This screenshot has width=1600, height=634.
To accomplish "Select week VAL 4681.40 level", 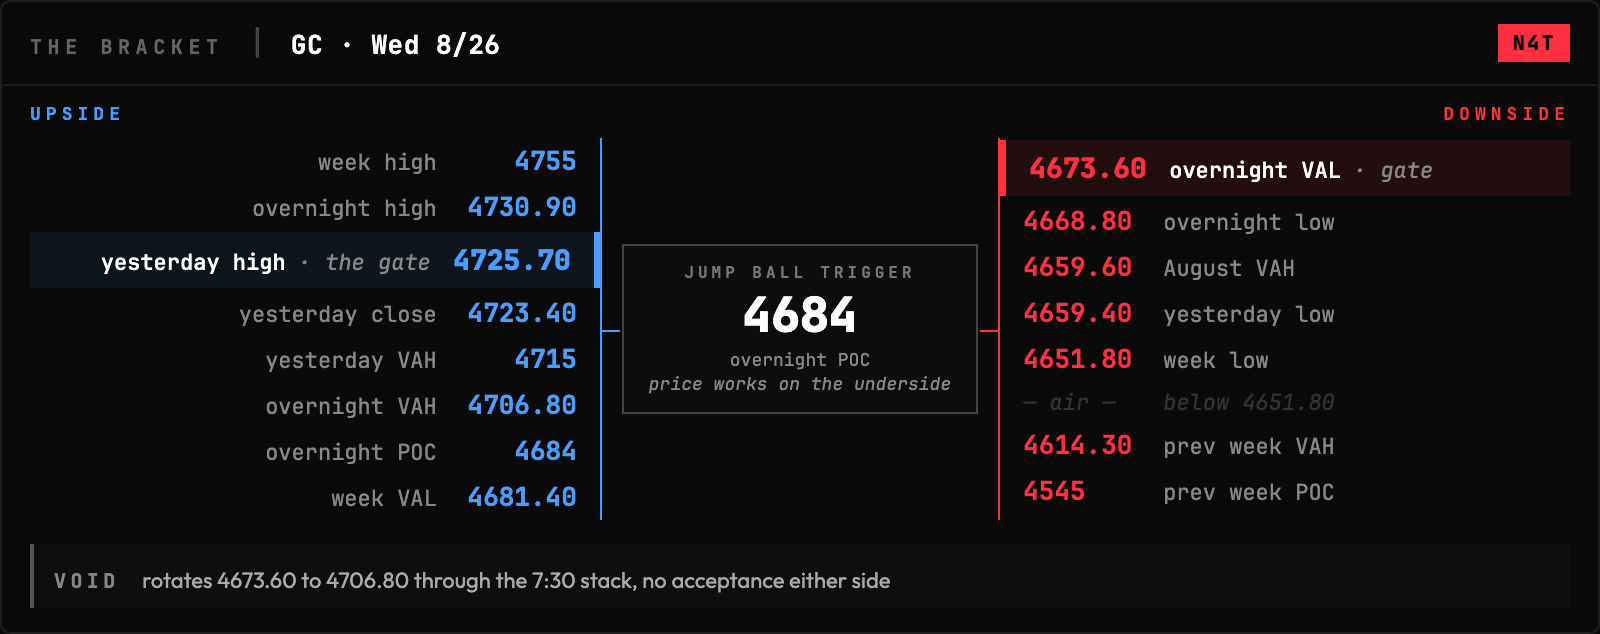I will click(314, 497).
